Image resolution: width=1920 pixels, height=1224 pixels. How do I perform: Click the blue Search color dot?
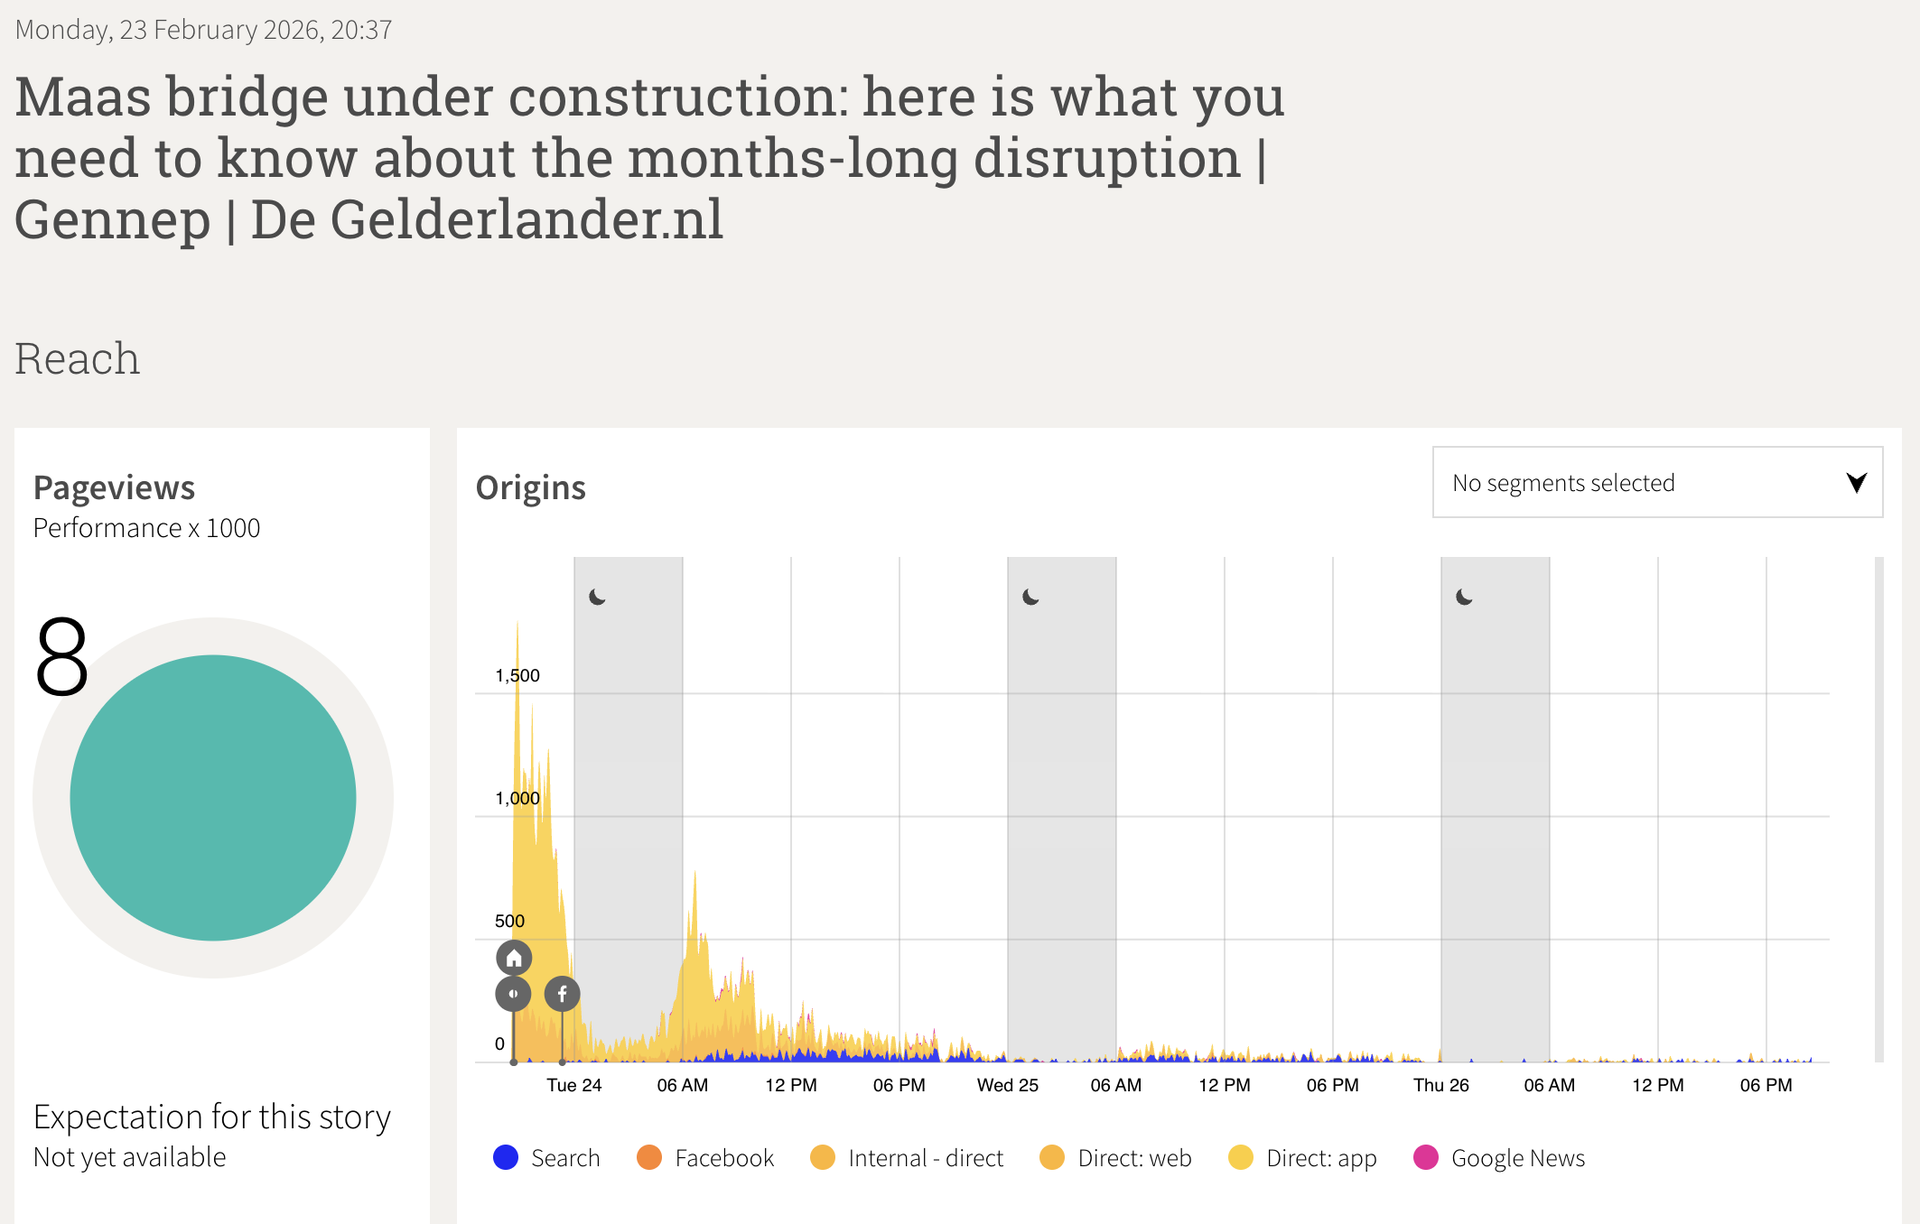point(506,1158)
